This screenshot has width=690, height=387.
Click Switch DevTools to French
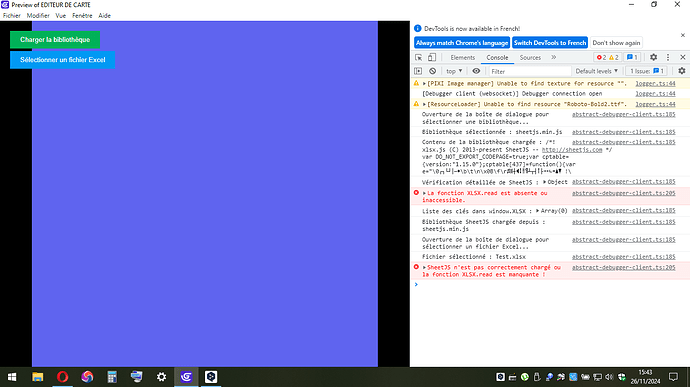point(550,43)
